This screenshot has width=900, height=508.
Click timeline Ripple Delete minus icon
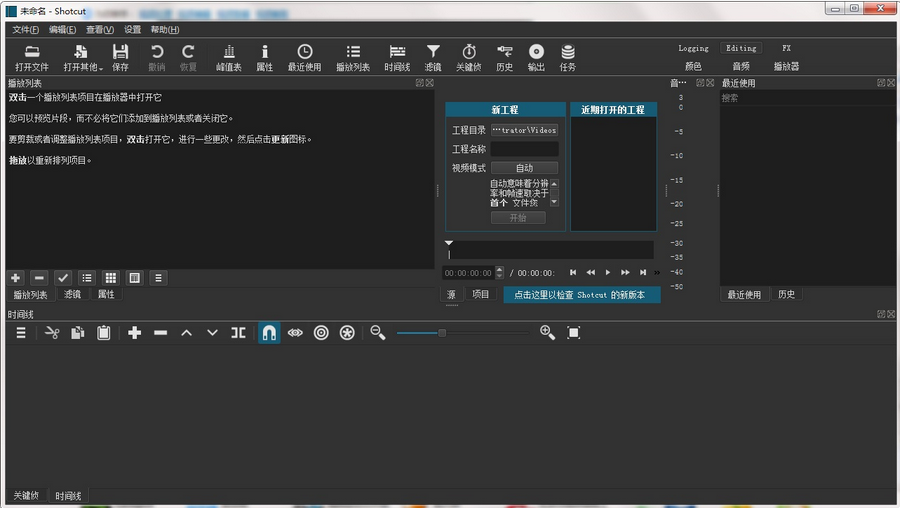(161, 333)
